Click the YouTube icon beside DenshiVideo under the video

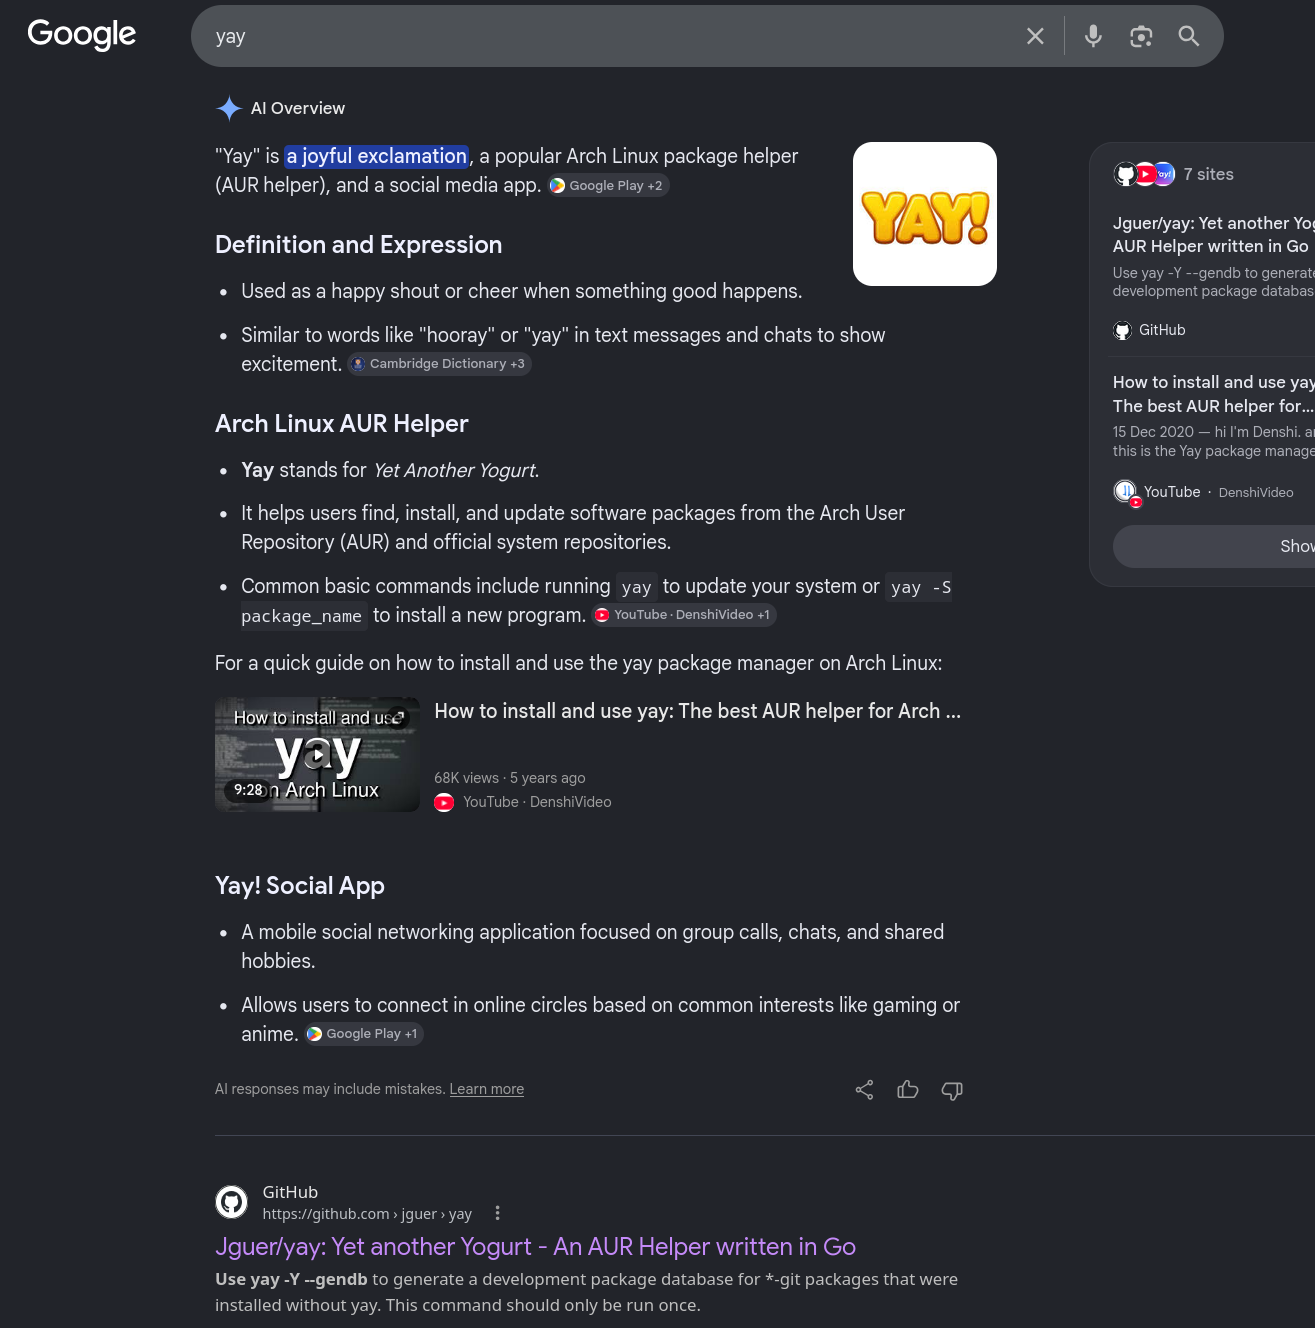click(x=444, y=802)
